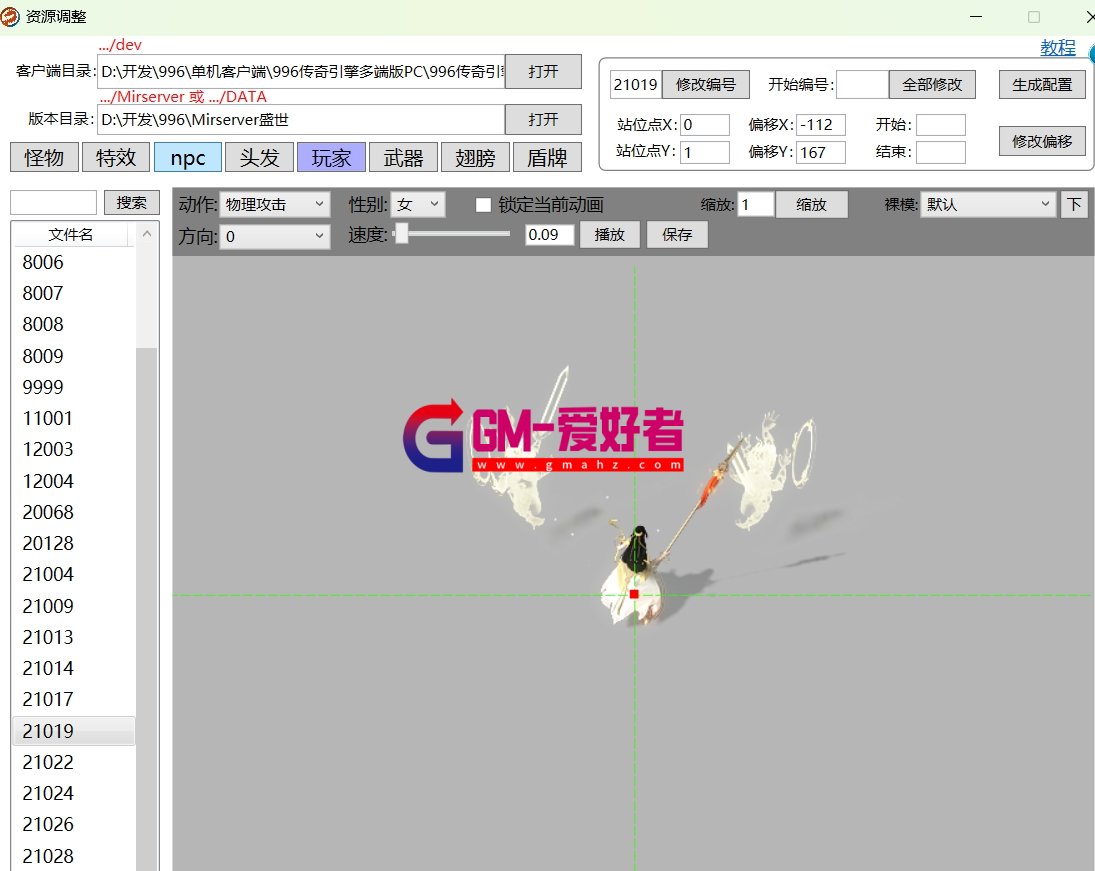The image size is (1095, 871).
Task: Click the 偏移X field showing -112
Action: 821,125
